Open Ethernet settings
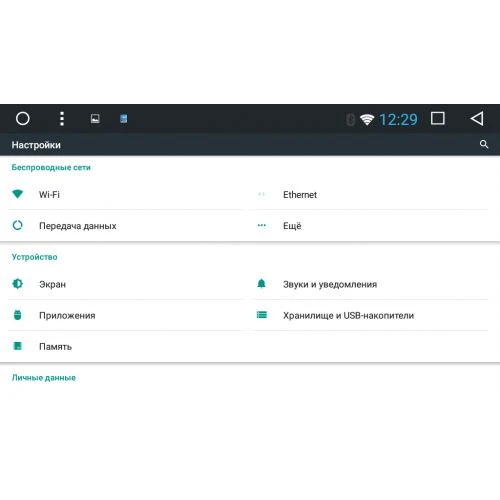The width and height of the screenshot is (500, 500). (x=370, y=194)
